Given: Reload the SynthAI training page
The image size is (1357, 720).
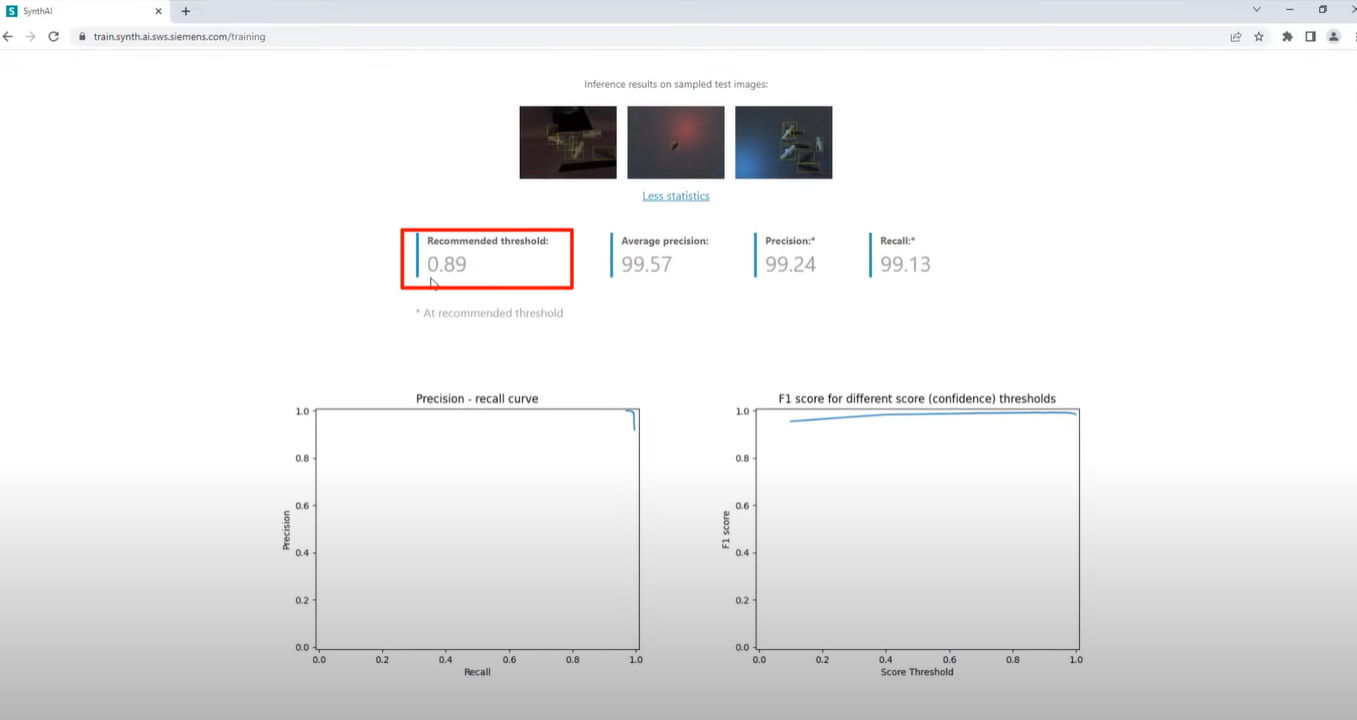Looking at the screenshot, I should click(54, 36).
